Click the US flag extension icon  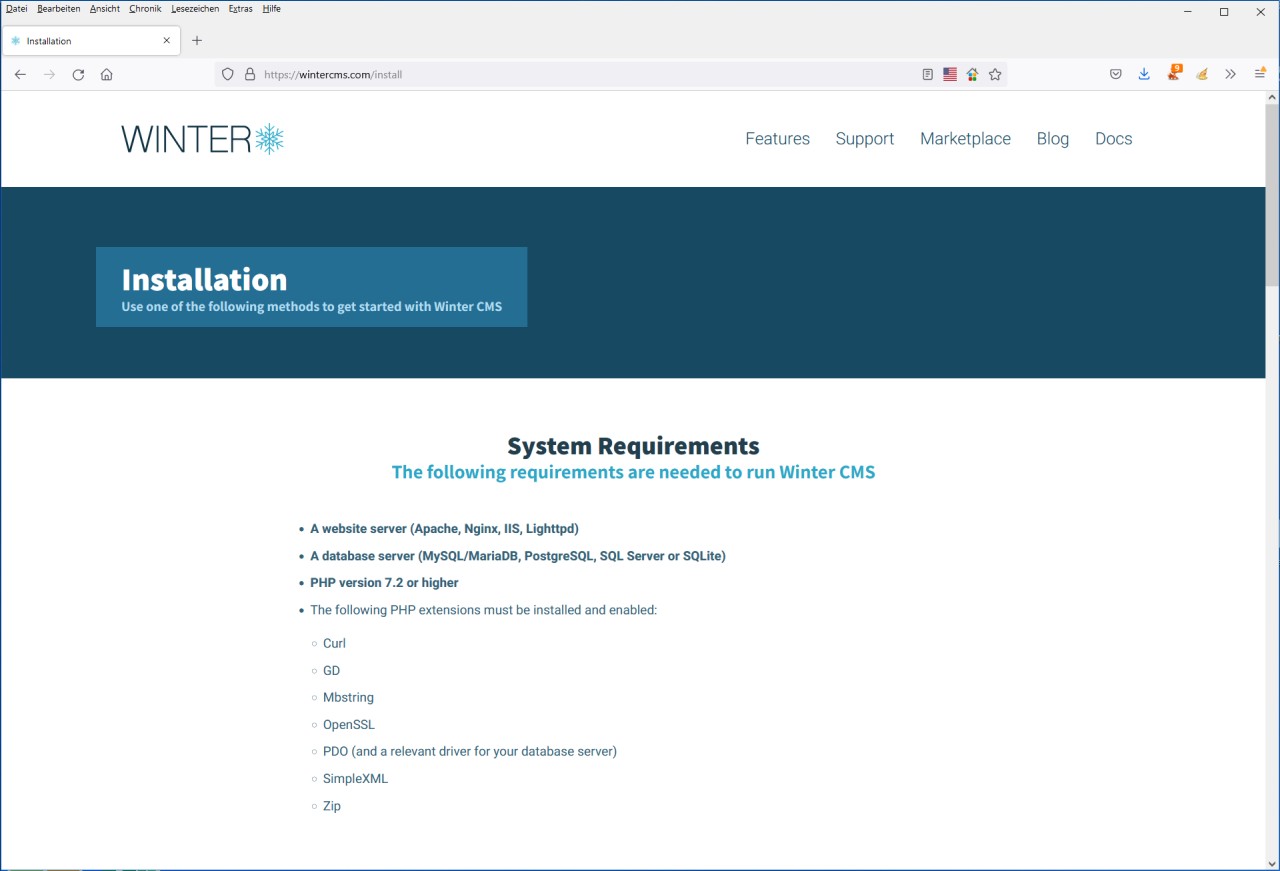click(950, 74)
